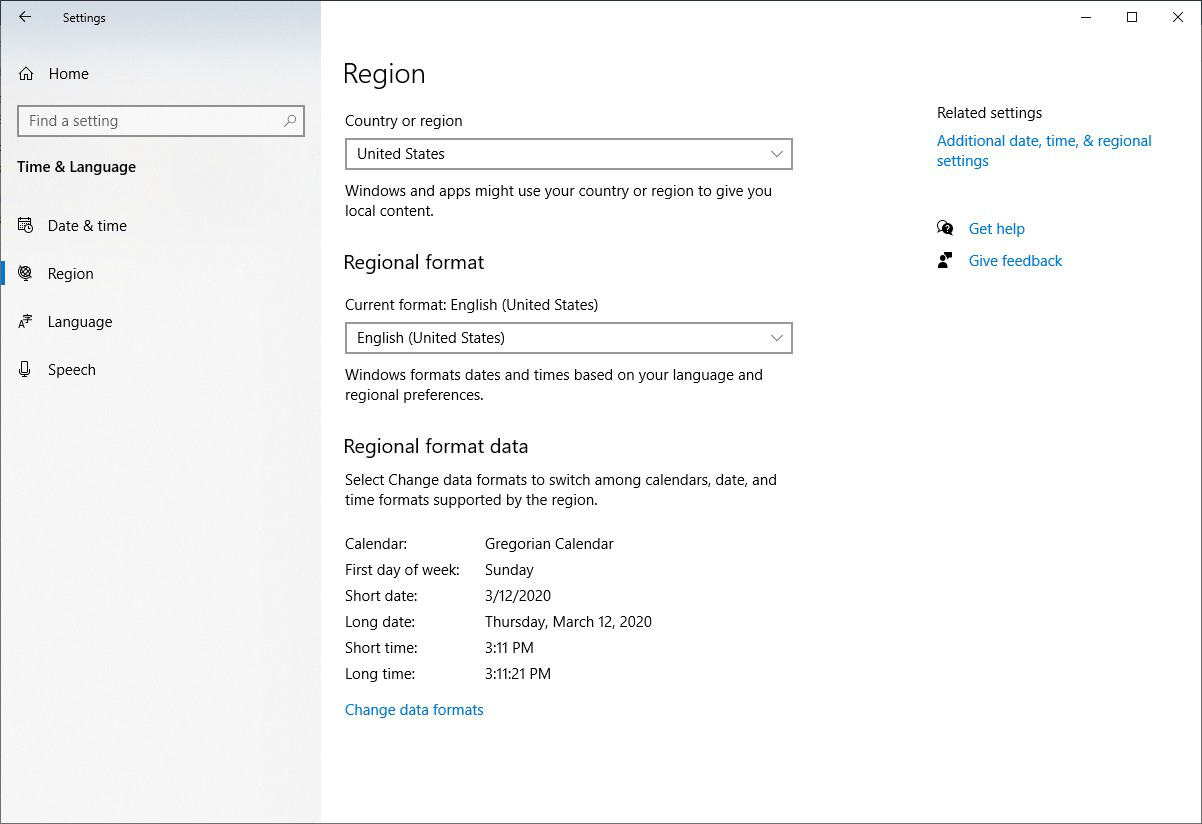The height and width of the screenshot is (824, 1202).
Task: Click Change data formats link
Action: pos(414,710)
